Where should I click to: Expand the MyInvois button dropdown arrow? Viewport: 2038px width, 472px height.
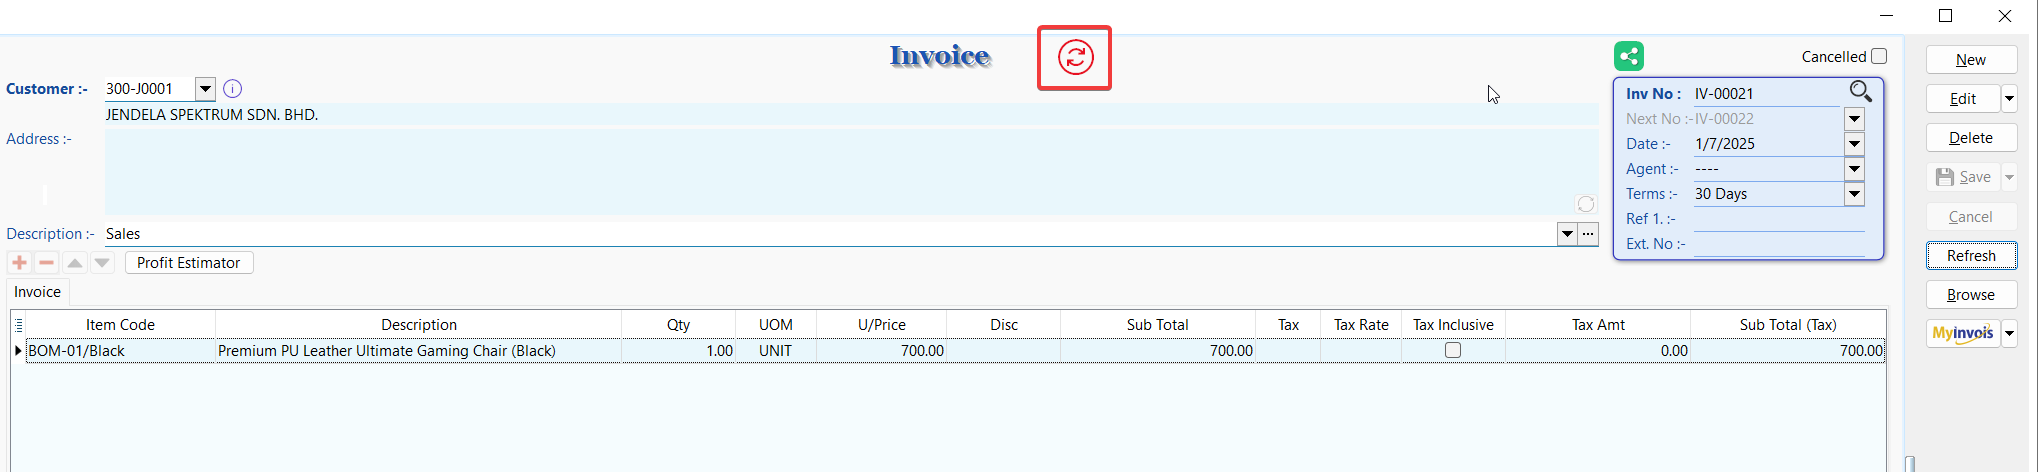pyautogui.click(x=2009, y=334)
